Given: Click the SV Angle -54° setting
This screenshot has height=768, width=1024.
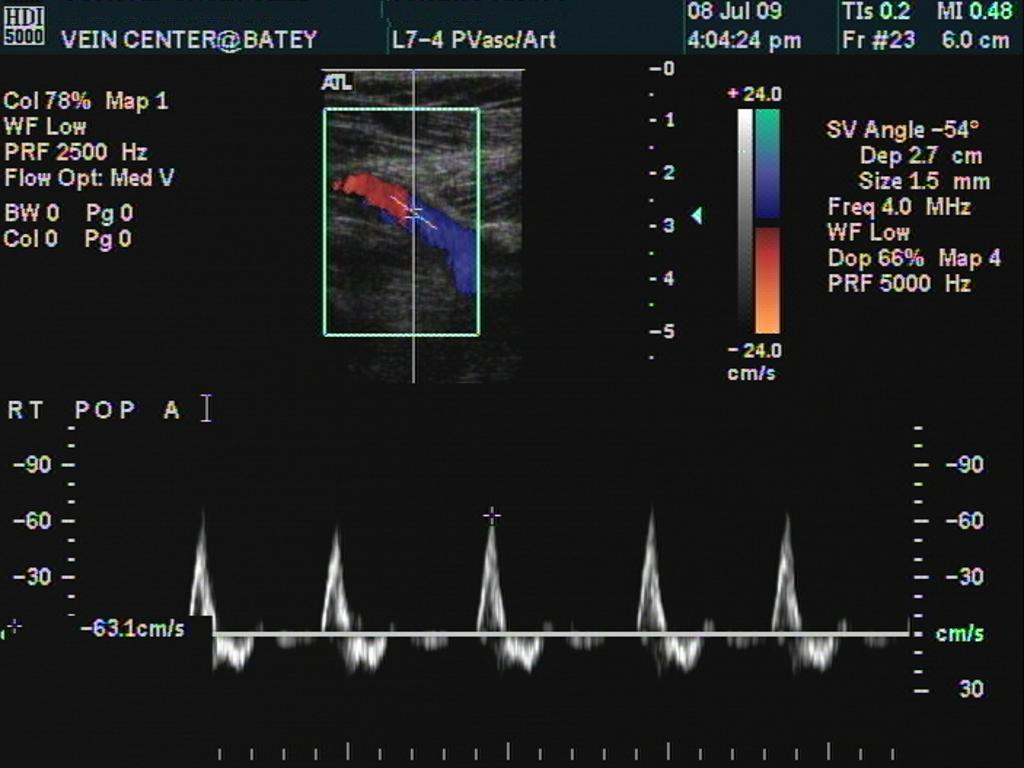Looking at the screenshot, I should (903, 129).
